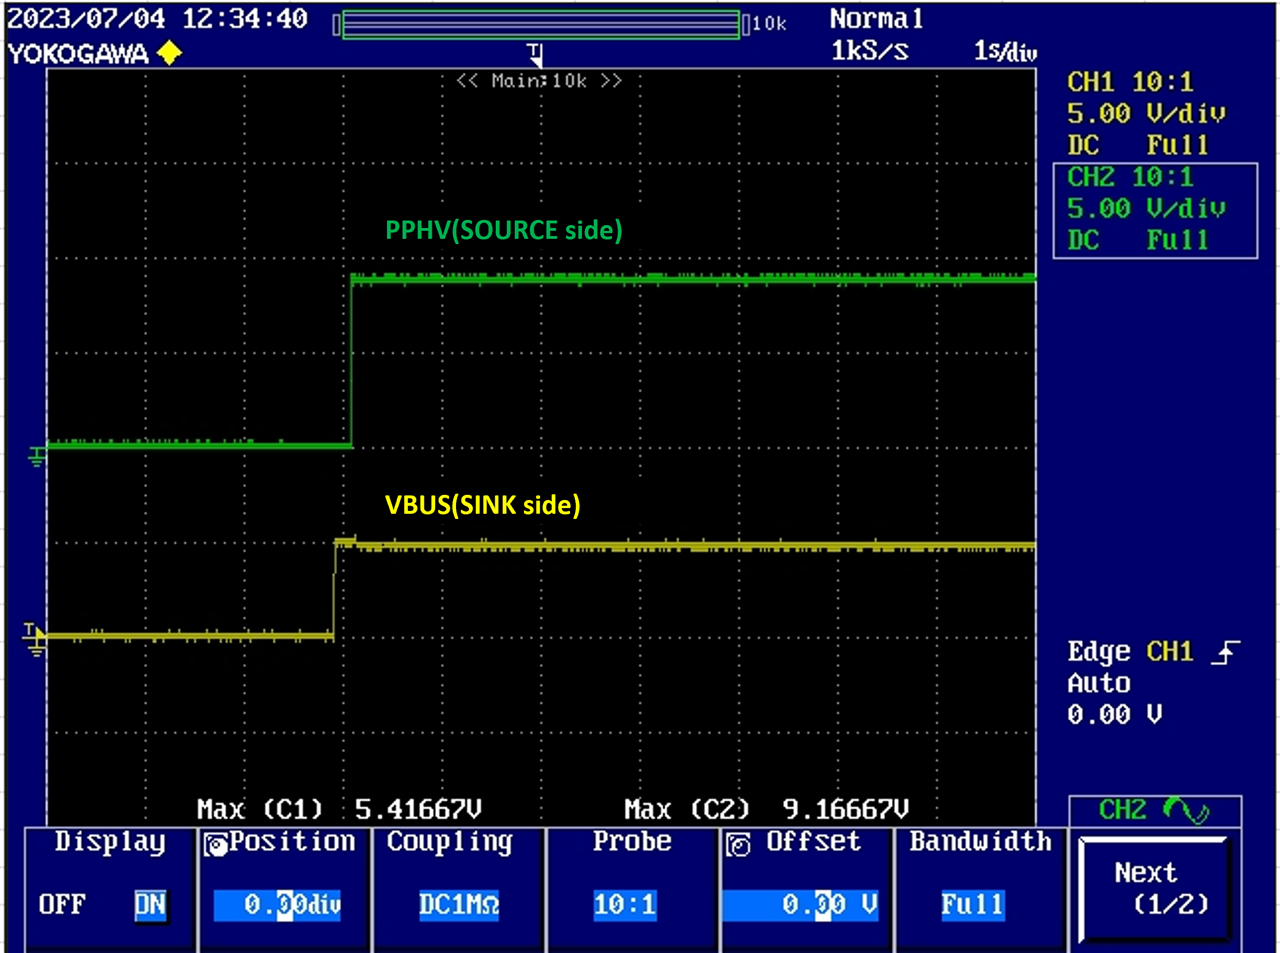Click the yellow diamond icon beside YOKOGAWA
This screenshot has width=1280, height=953.
click(170, 53)
